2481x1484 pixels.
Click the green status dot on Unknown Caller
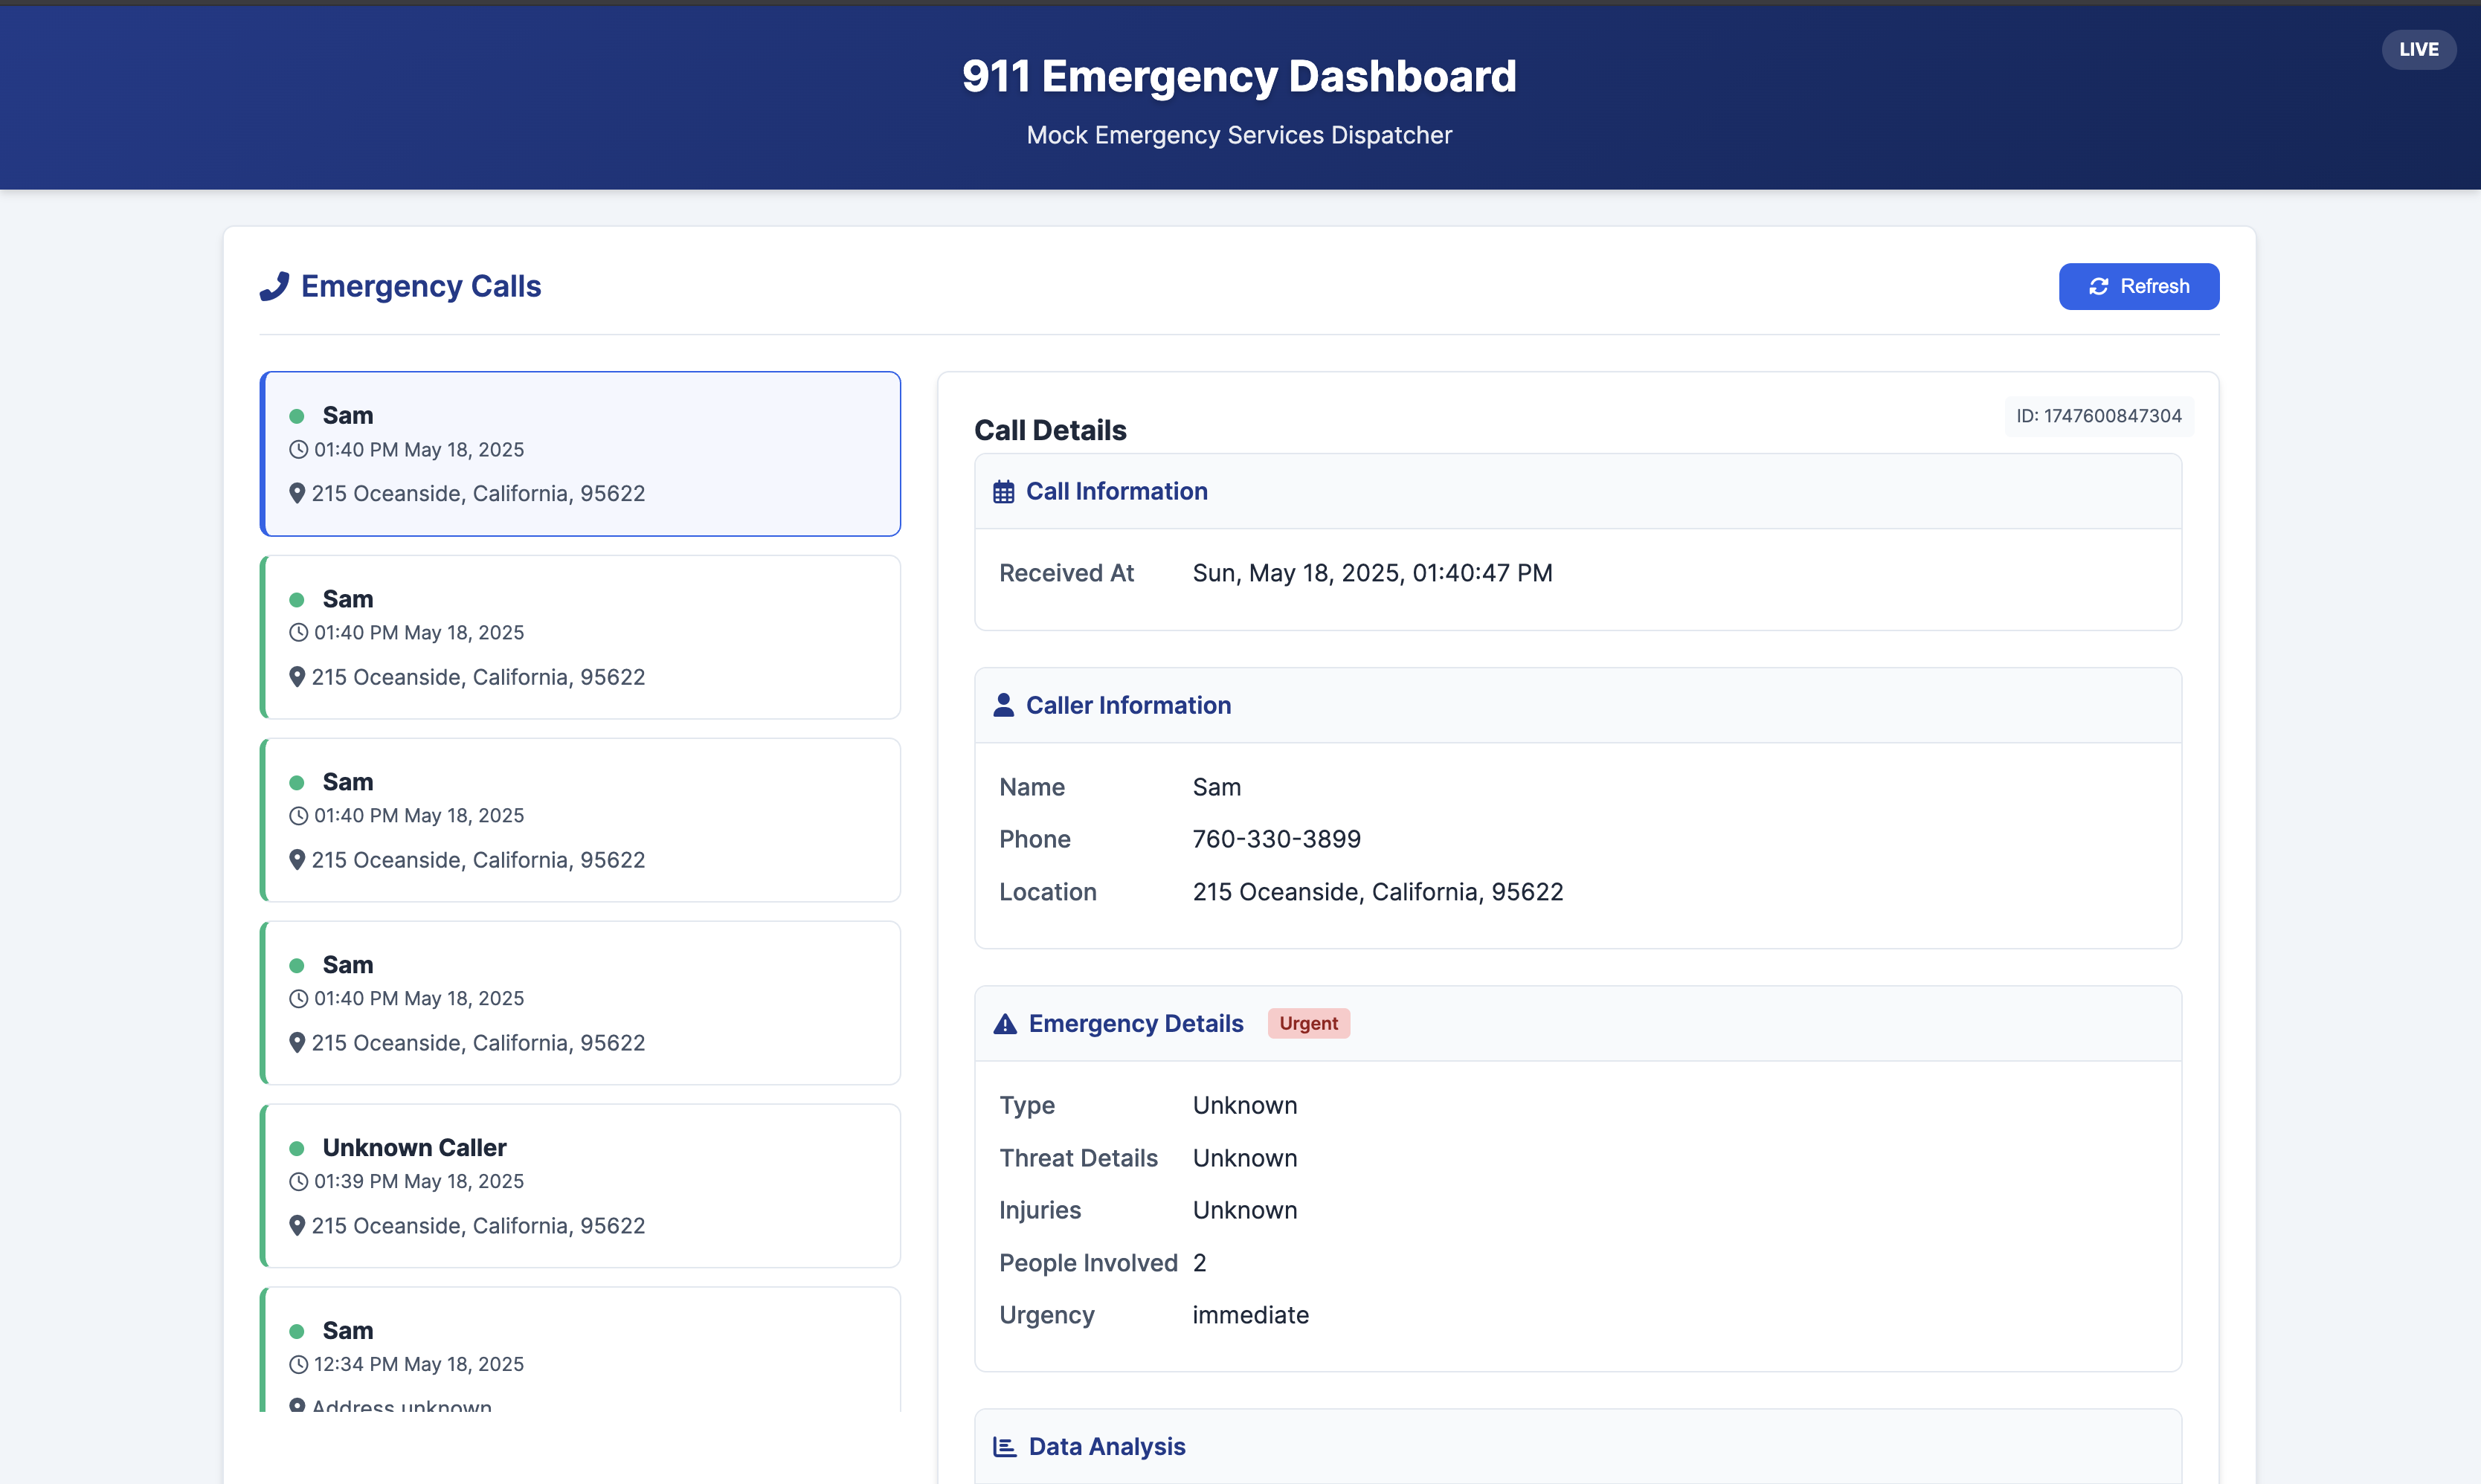[x=297, y=1148]
